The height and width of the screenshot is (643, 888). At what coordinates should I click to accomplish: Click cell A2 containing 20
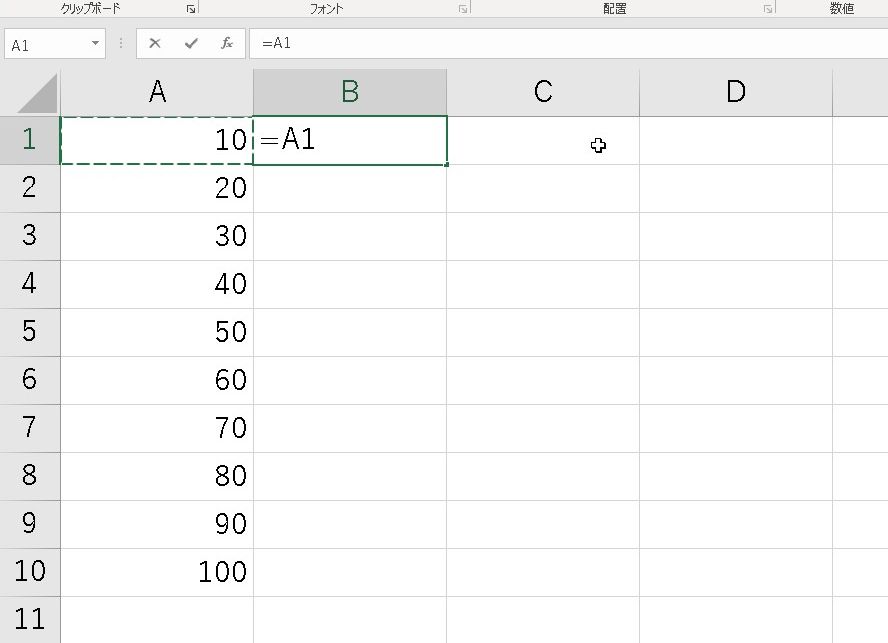(157, 188)
